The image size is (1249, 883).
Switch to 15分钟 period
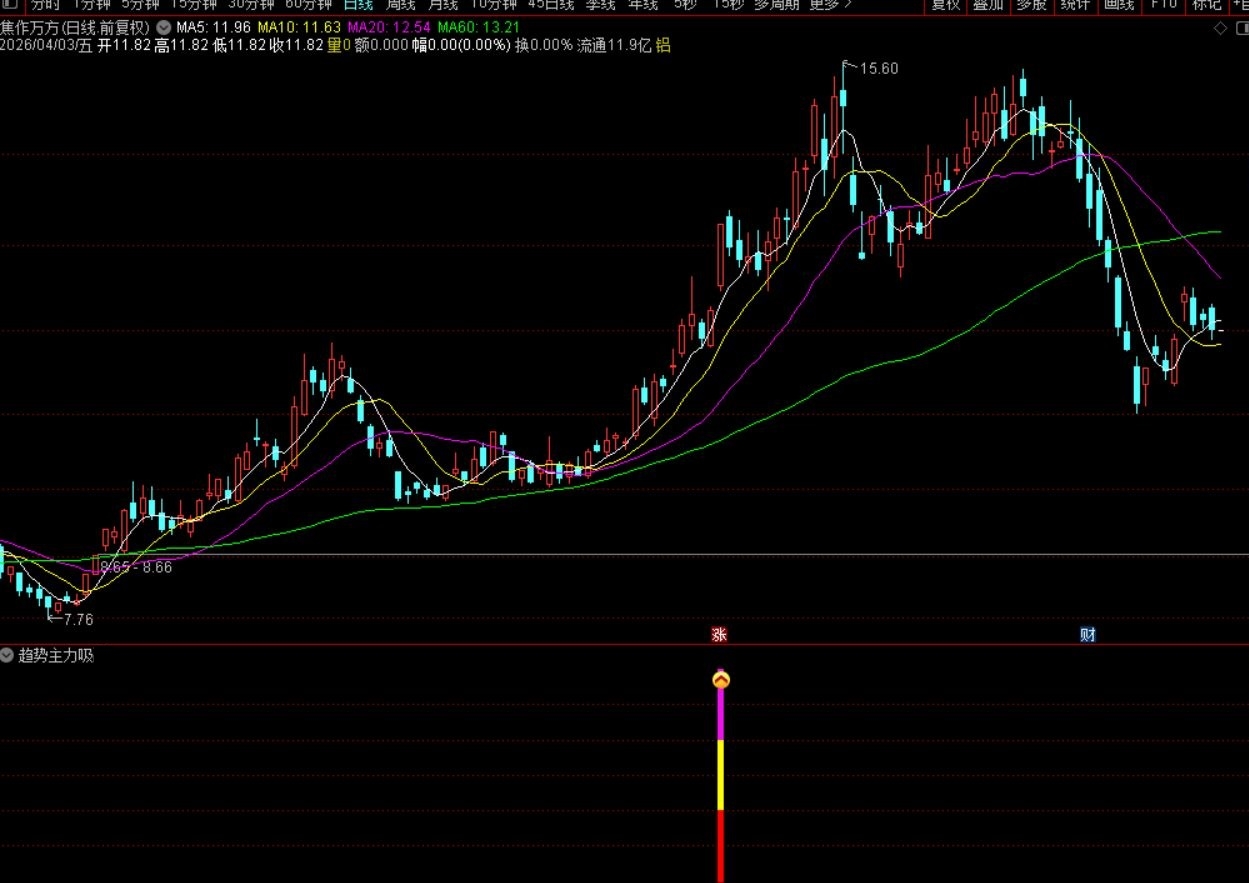(193, 5)
